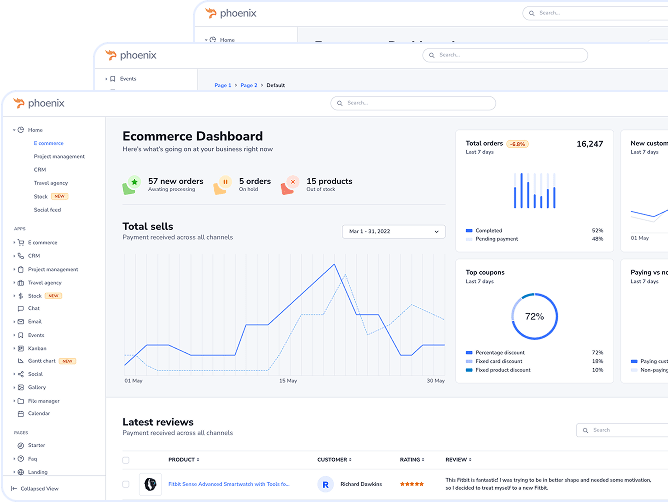Click the Phoenix logo in the foreground header
The image size is (668, 502).
38,102
